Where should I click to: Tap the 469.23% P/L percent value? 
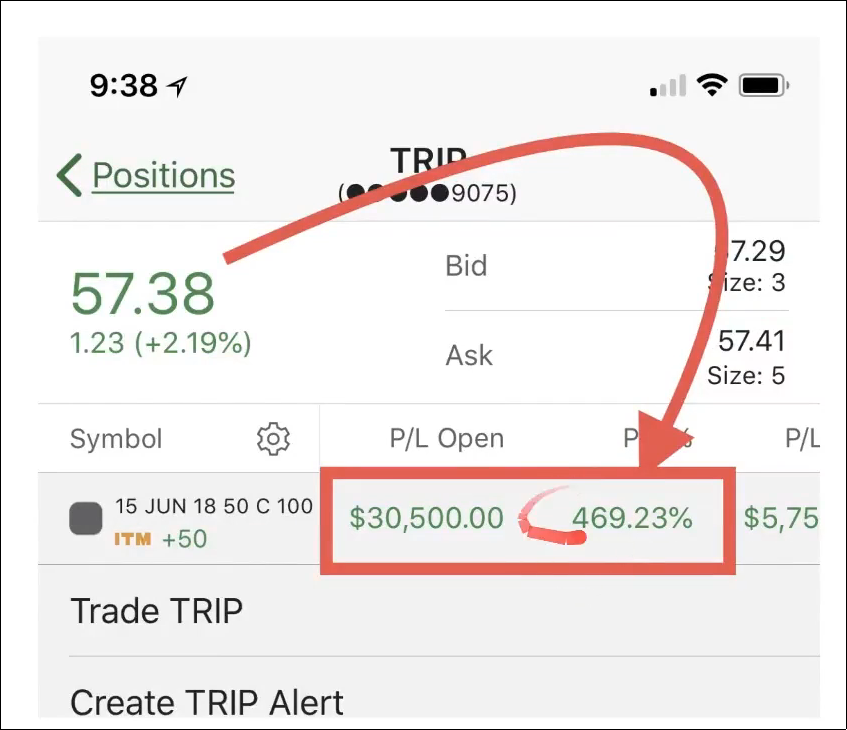tap(633, 518)
